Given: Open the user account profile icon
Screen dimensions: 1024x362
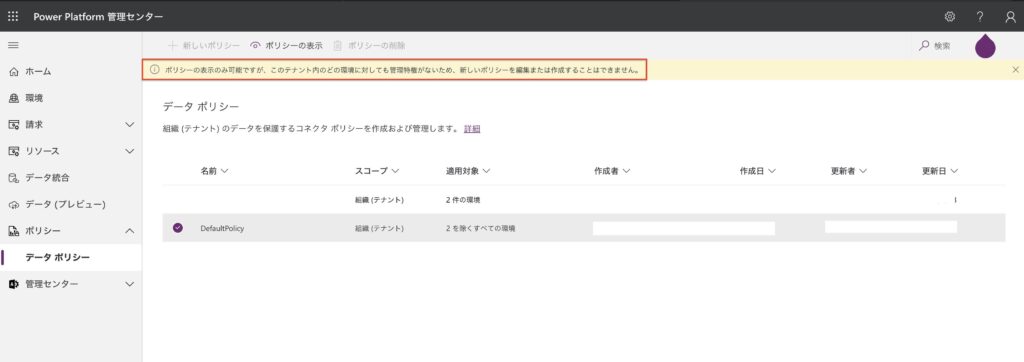Looking at the screenshot, I should pyautogui.click(x=1010, y=17).
